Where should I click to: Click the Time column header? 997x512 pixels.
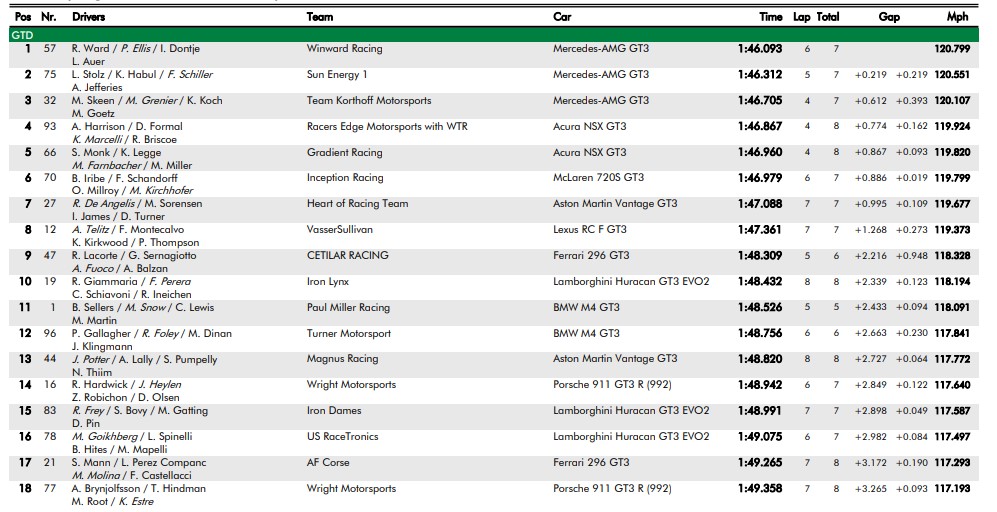(x=770, y=17)
